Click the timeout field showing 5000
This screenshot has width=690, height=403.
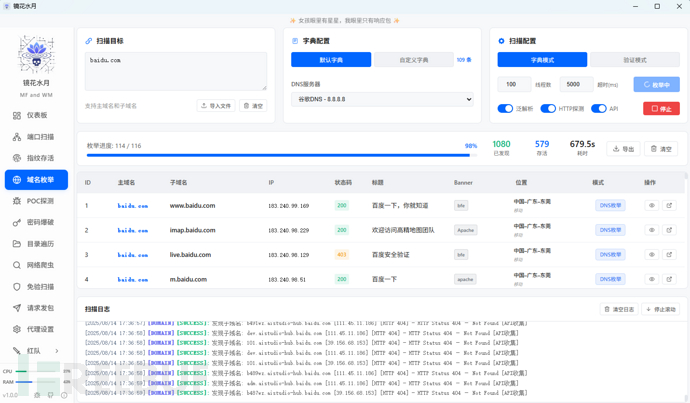coord(576,84)
